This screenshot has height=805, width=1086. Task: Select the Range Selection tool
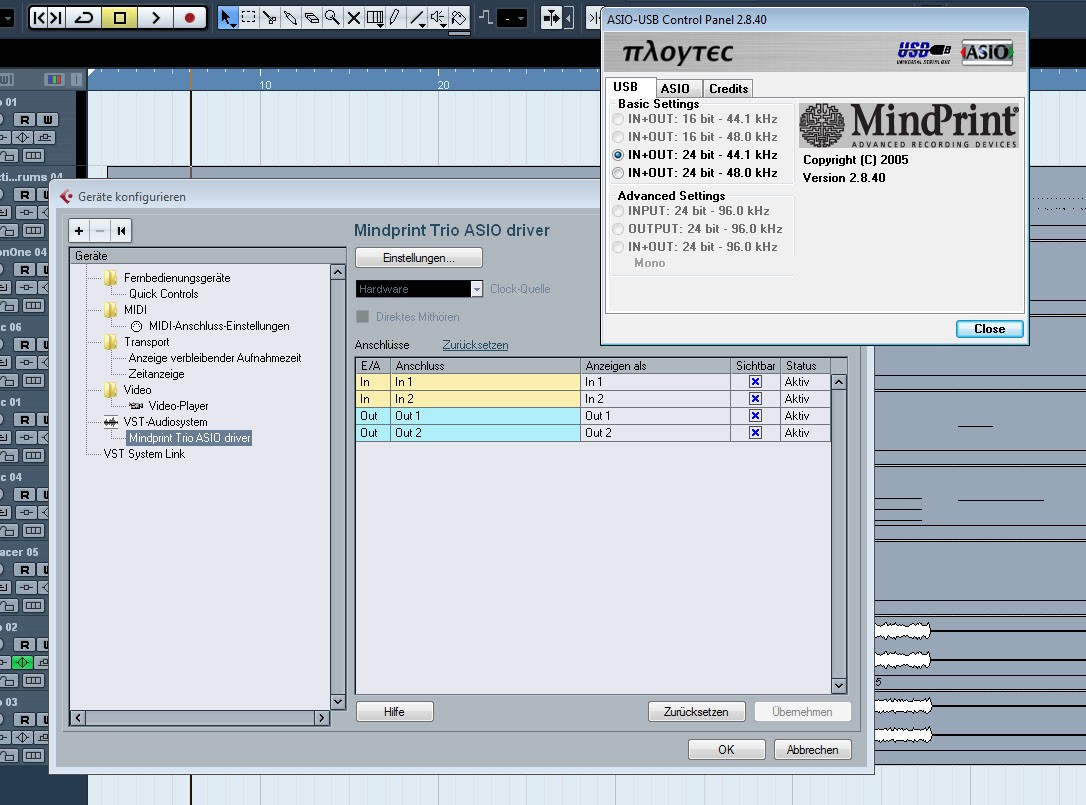(x=248, y=18)
